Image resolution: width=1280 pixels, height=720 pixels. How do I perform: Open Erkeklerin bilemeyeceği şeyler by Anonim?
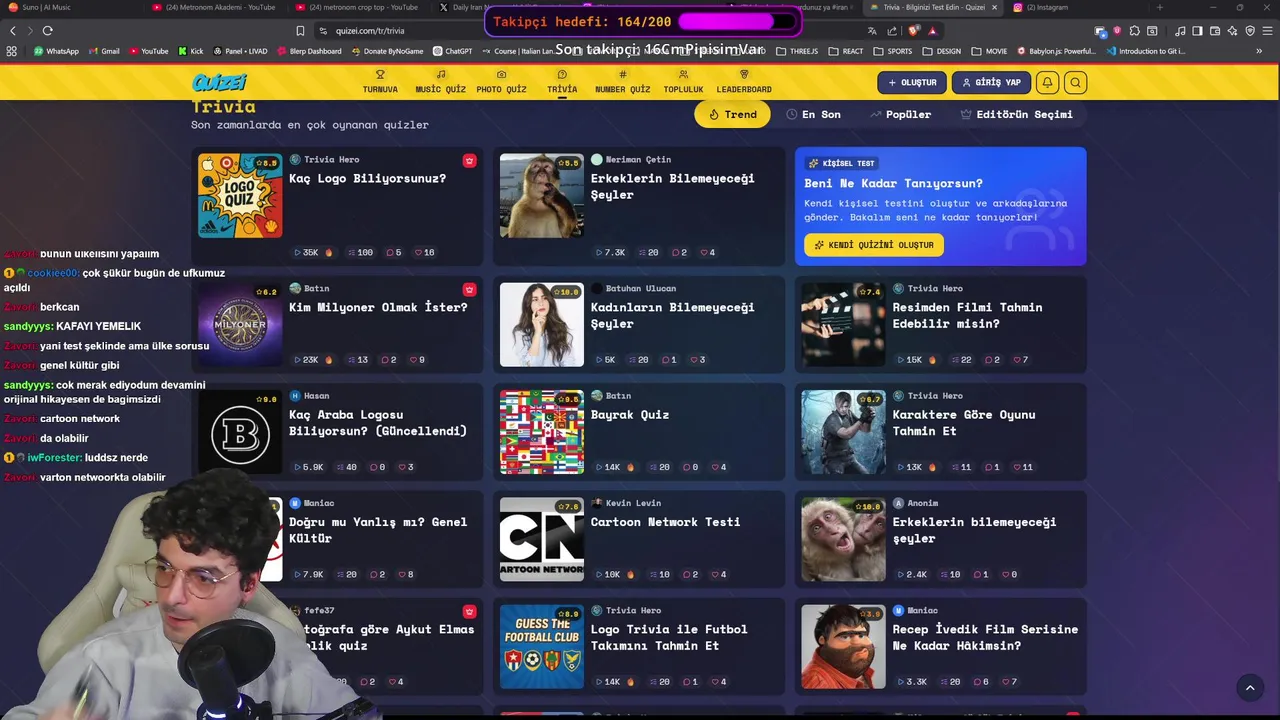click(x=974, y=530)
